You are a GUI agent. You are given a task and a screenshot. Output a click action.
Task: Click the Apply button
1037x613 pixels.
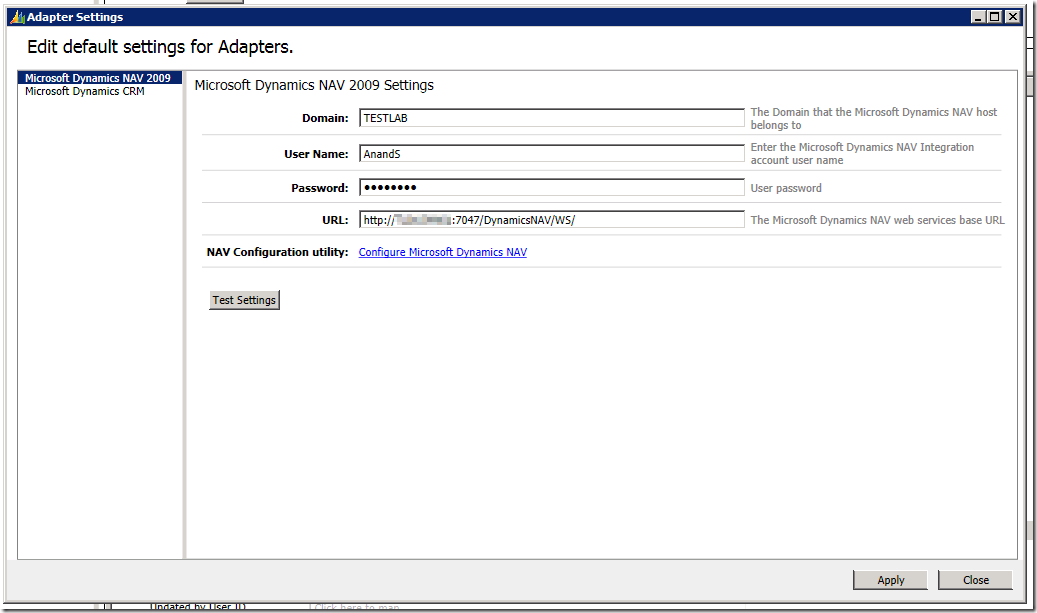pyautogui.click(x=890, y=580)
